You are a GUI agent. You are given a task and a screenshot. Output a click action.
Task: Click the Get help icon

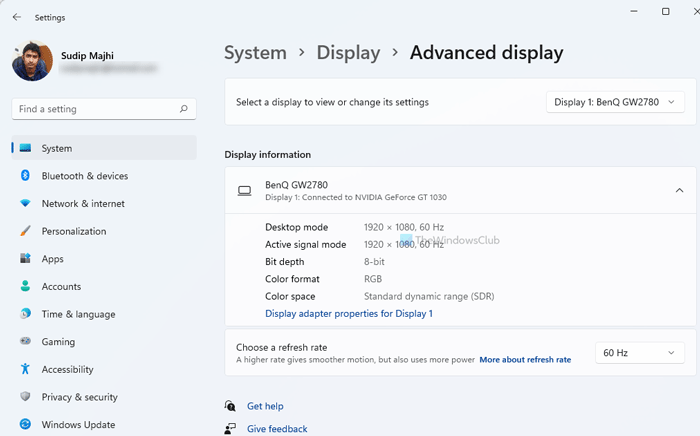231,406
